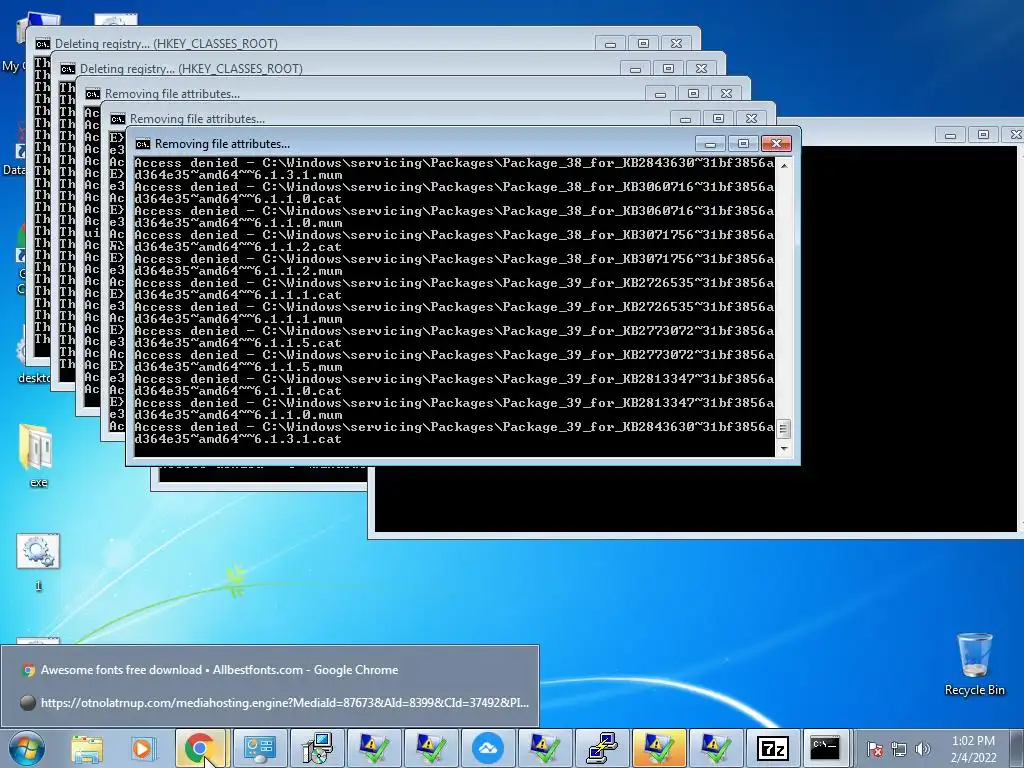Switch to the otnolatrnup.com Chrome window entry
This screenshot has height=768, width=1024.
(270, 703)
